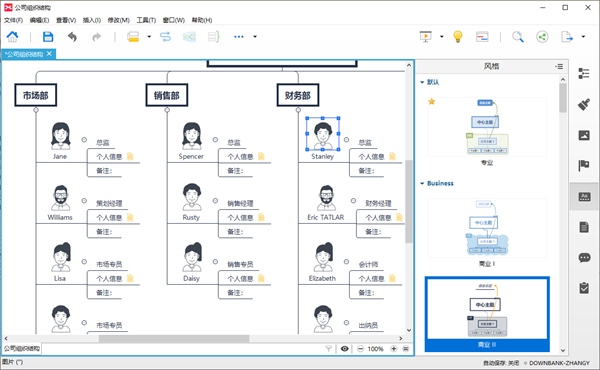Start presentation mode with the slideshow icon
This screenshot has width=600, height=370.
click(426, 37)
